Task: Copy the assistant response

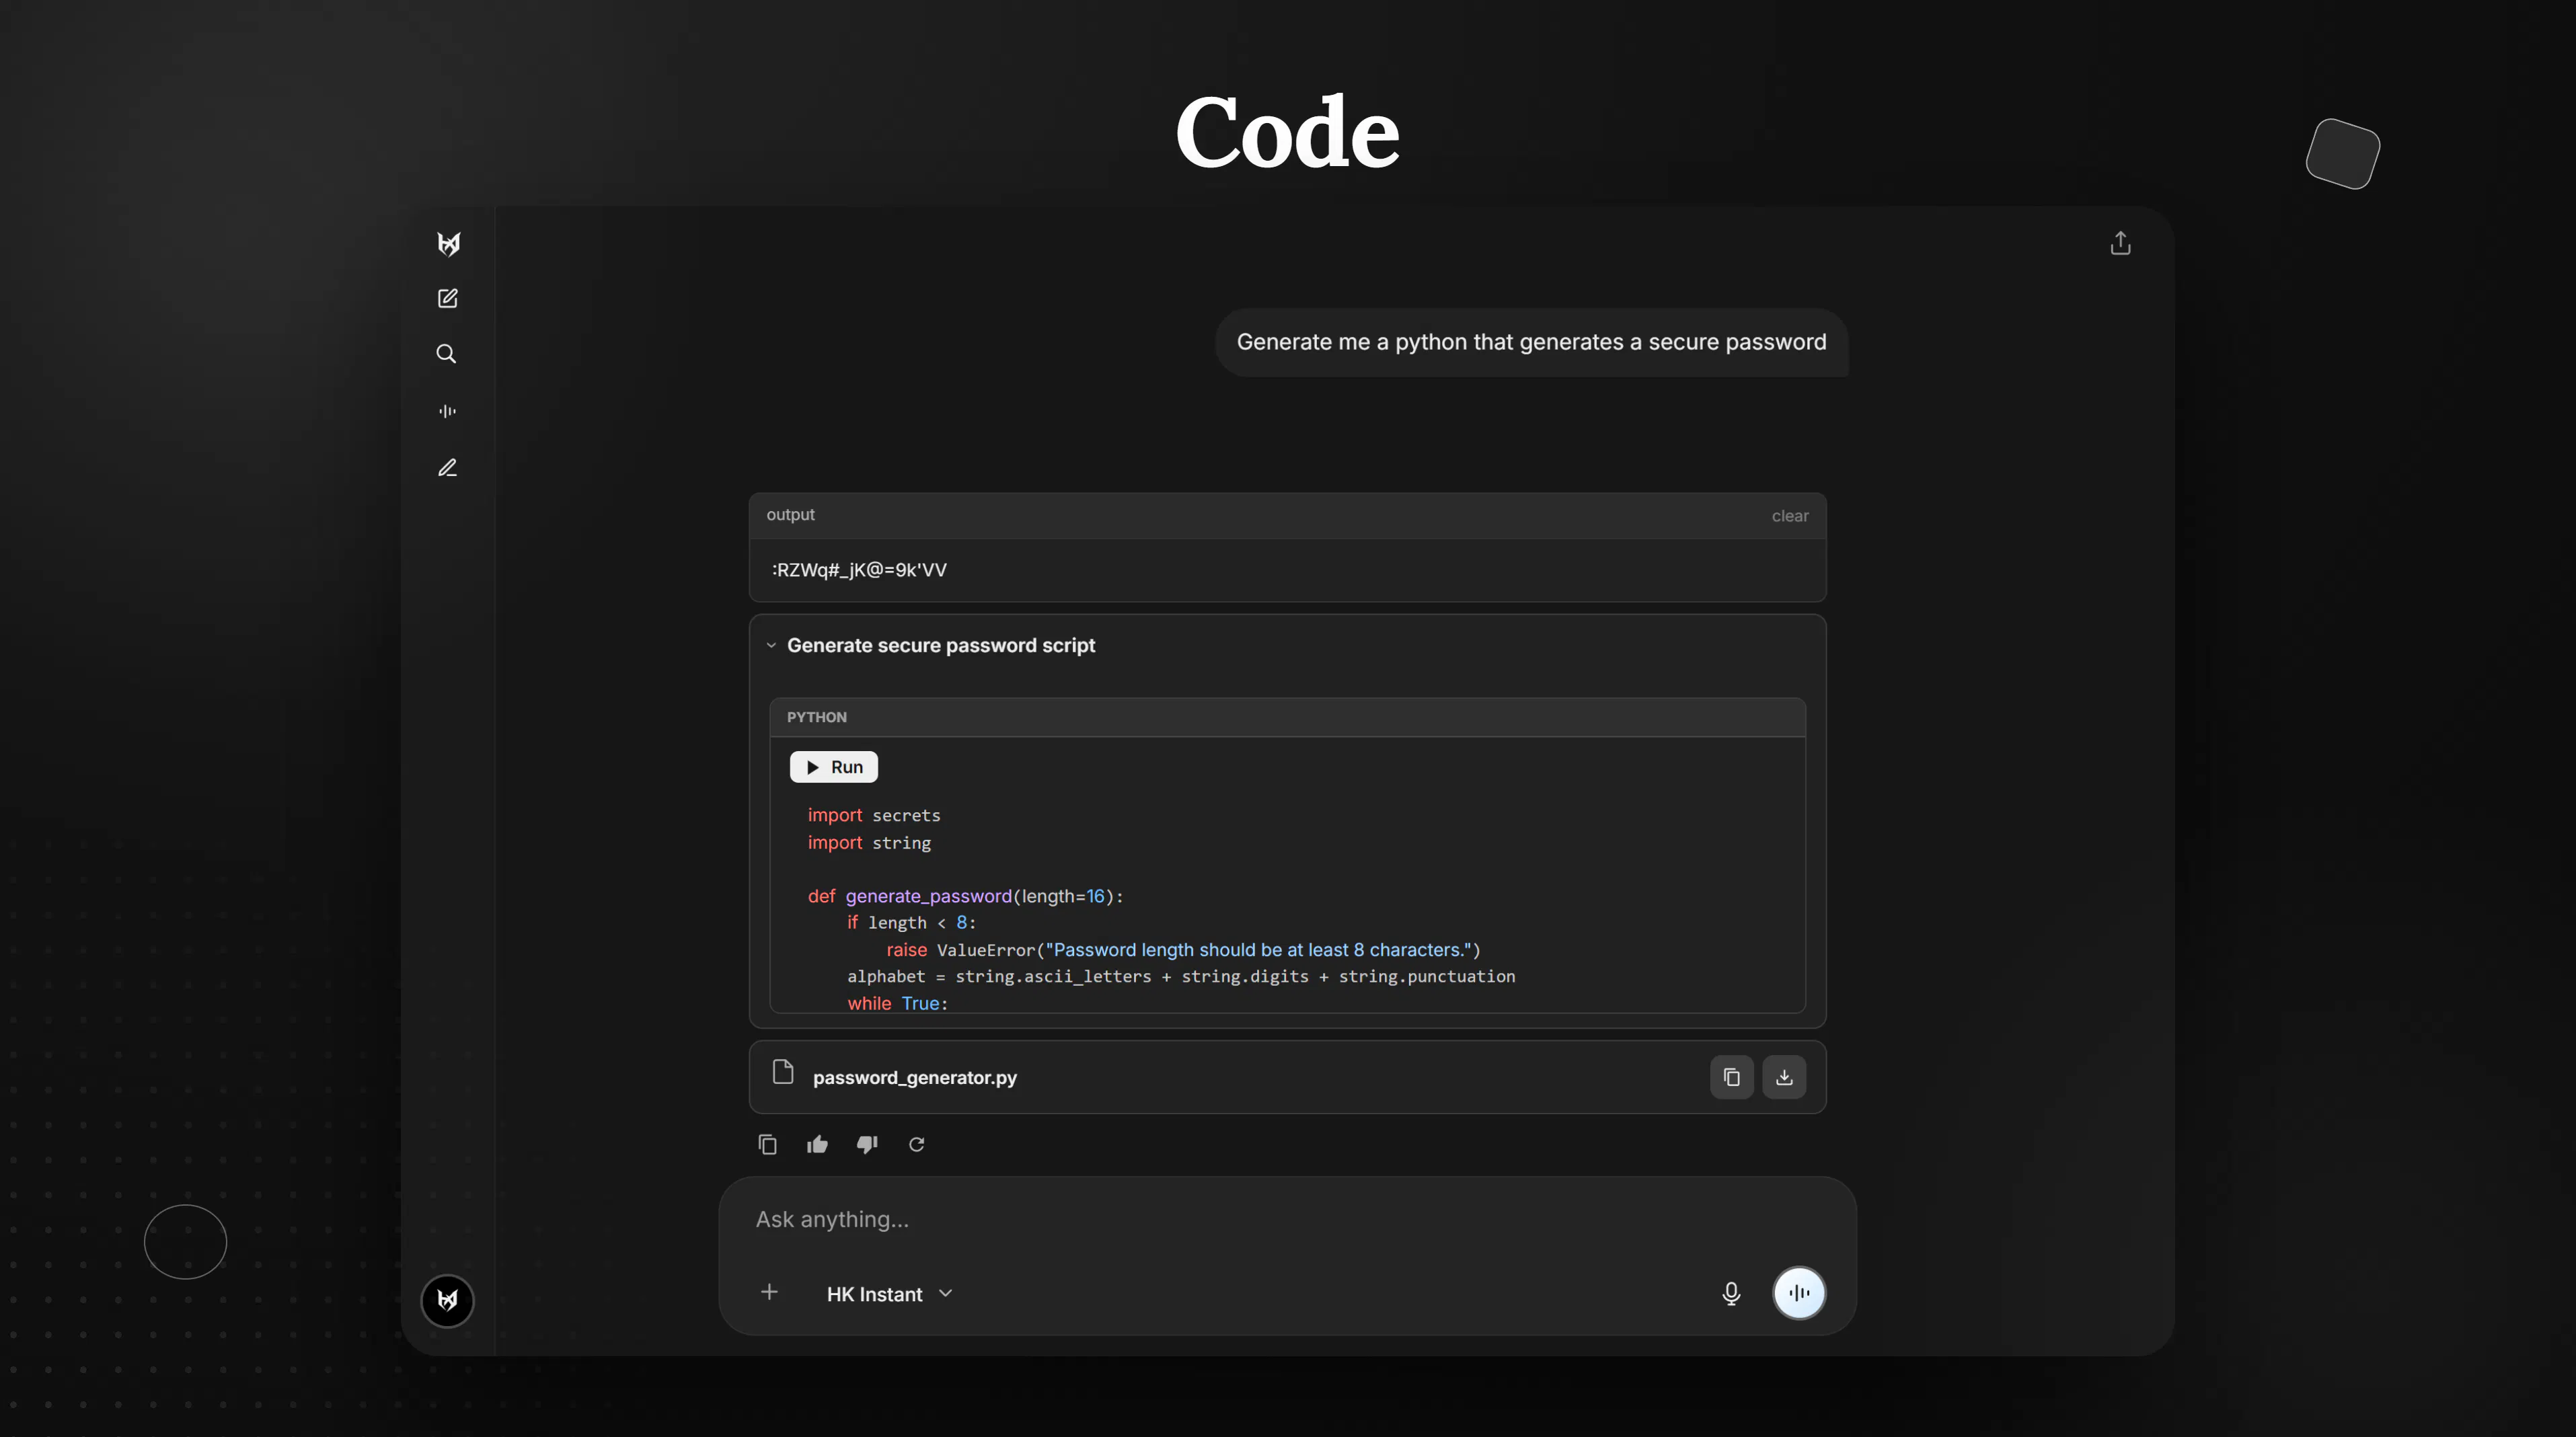Action: [x=767, y=1144]
